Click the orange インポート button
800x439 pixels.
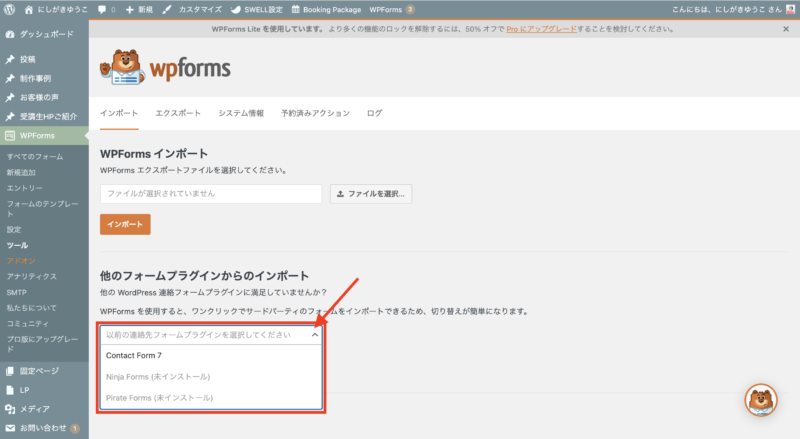tap(125, 224)
